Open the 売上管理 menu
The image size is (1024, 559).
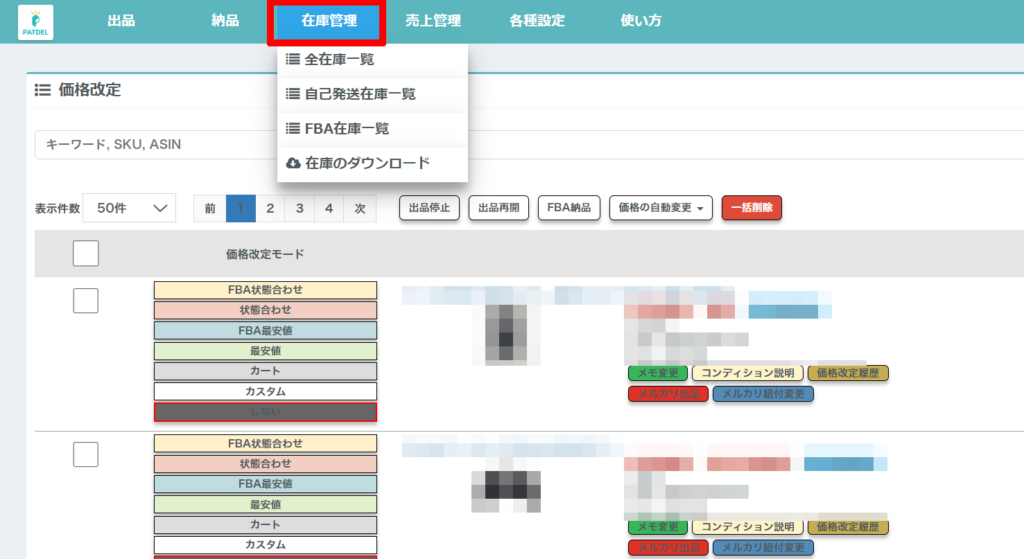coord(433,21)
